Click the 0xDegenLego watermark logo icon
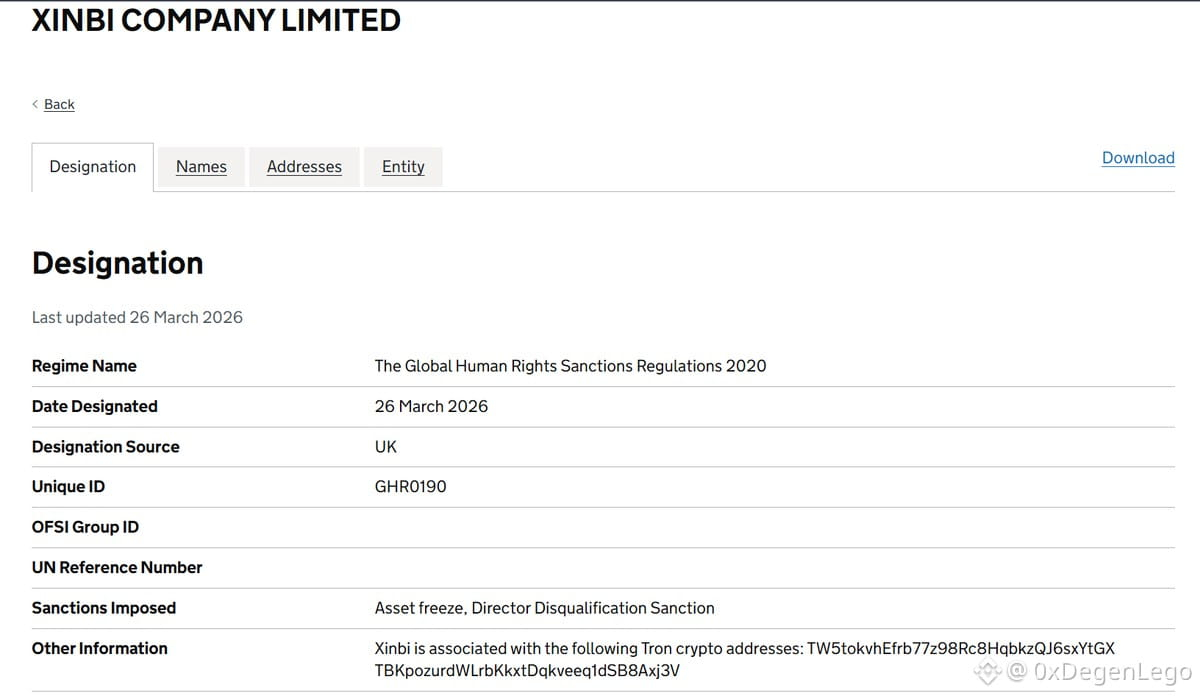The width and height of the screenshot is (1200, 696). click(x=989, y=670)
